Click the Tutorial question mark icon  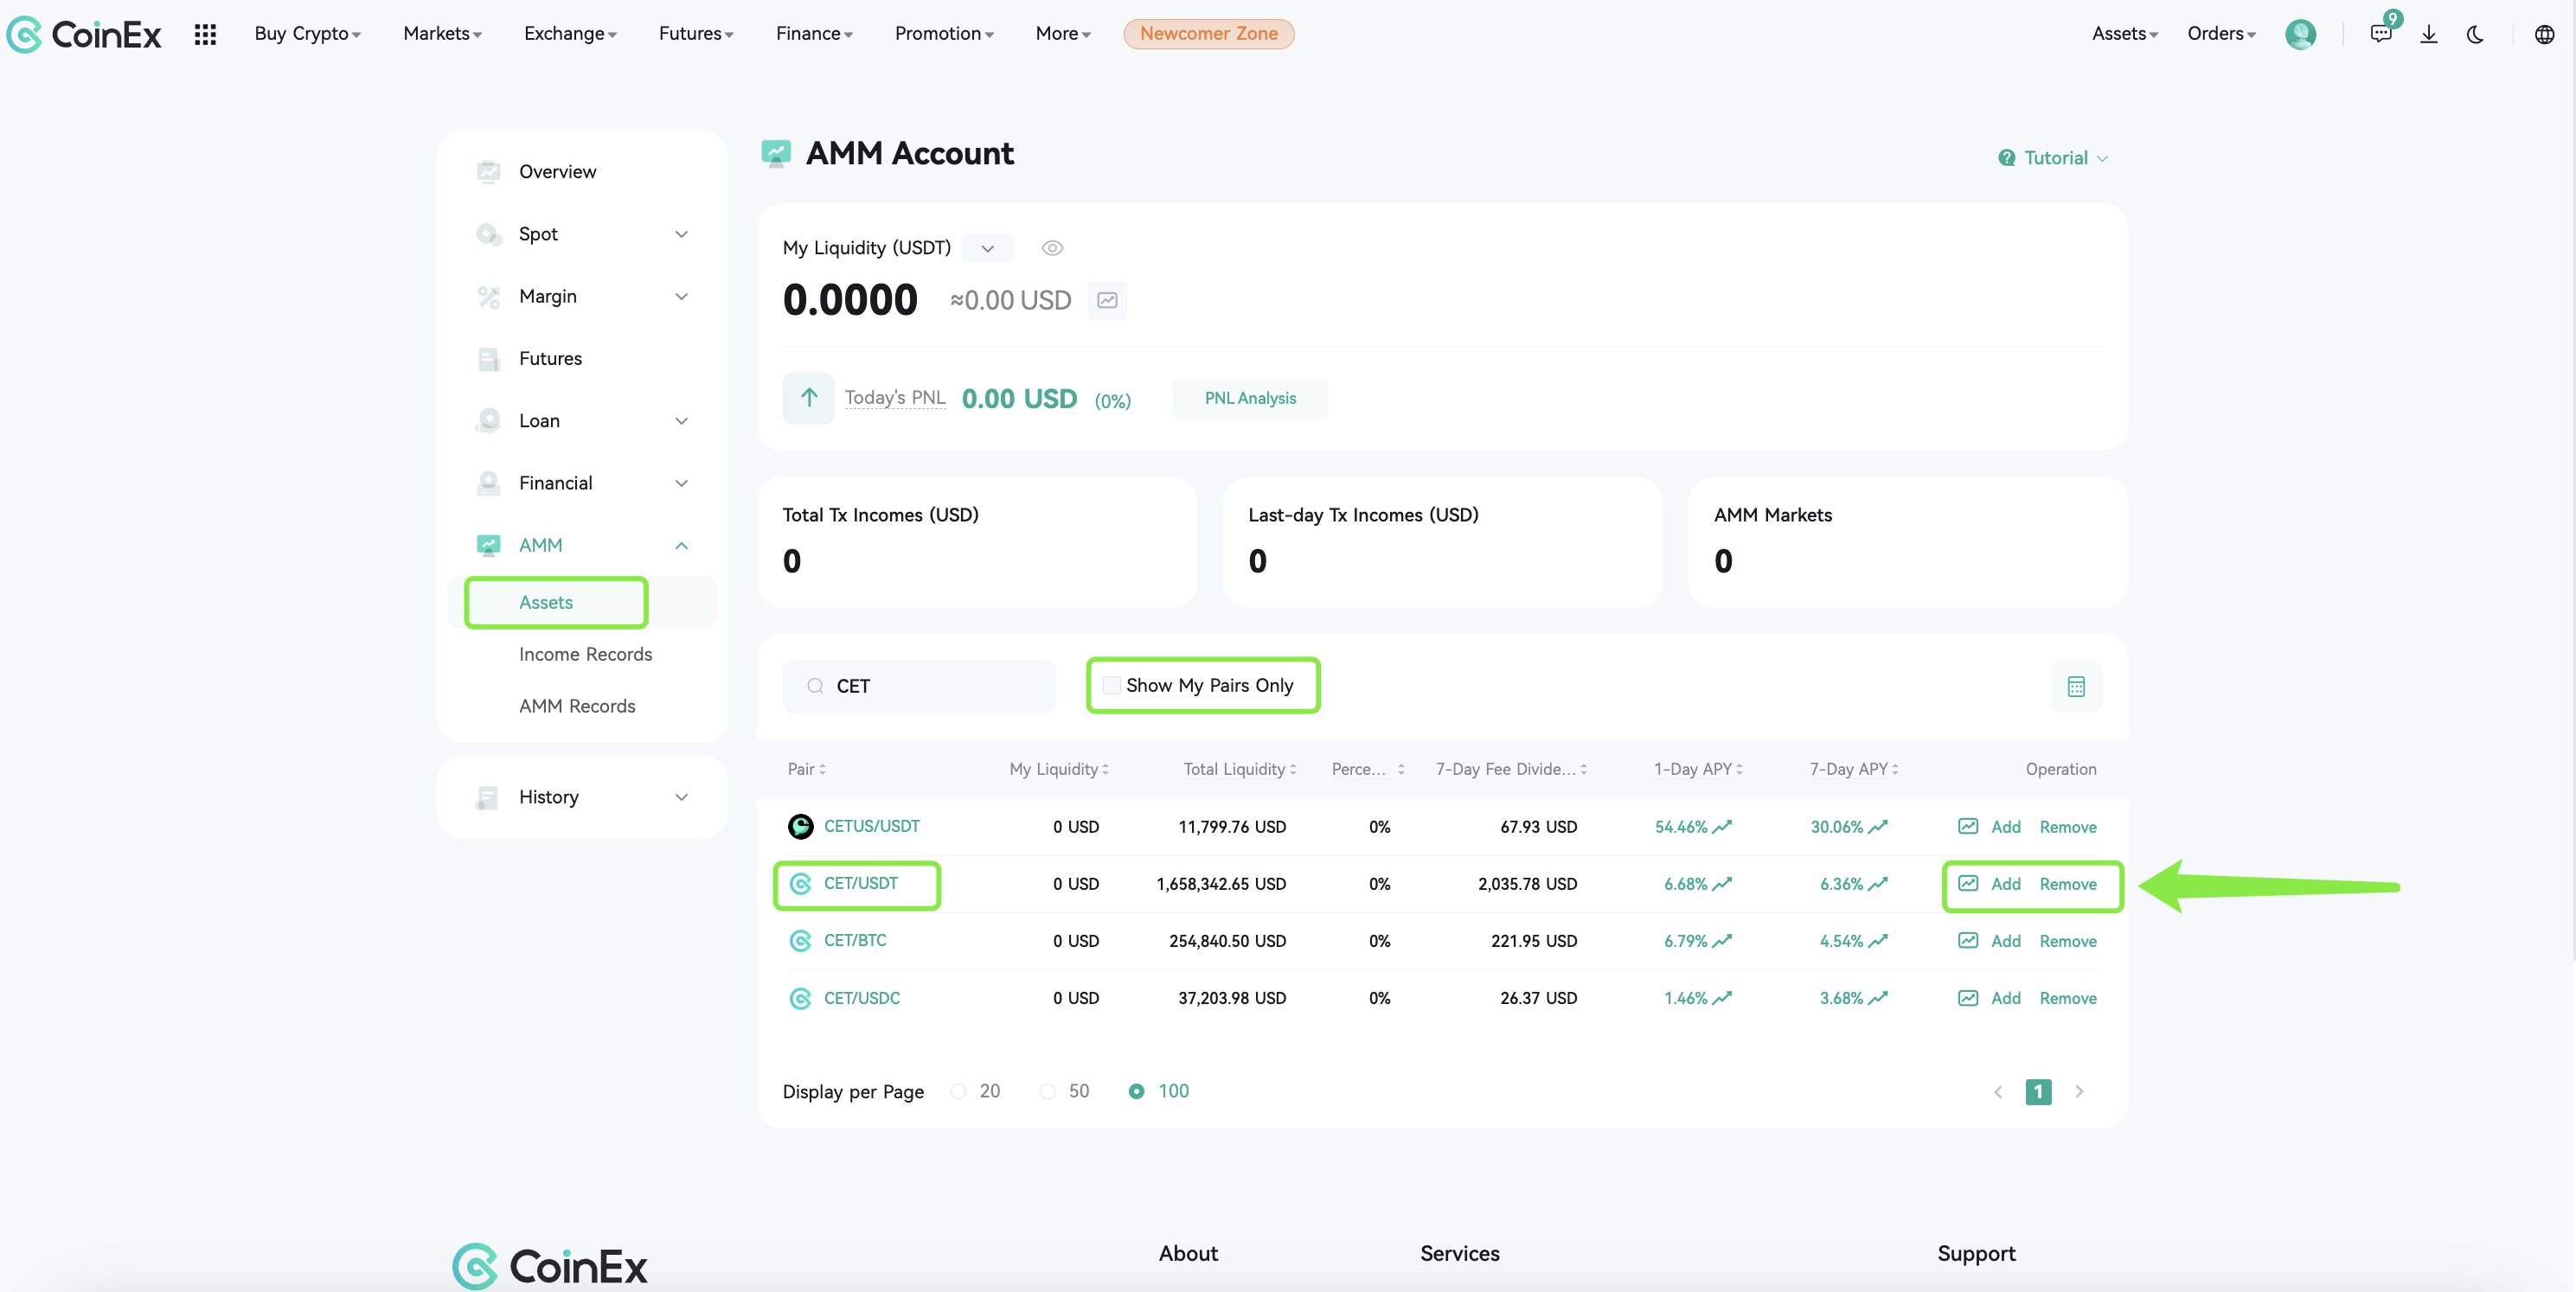click(2006, 158)
